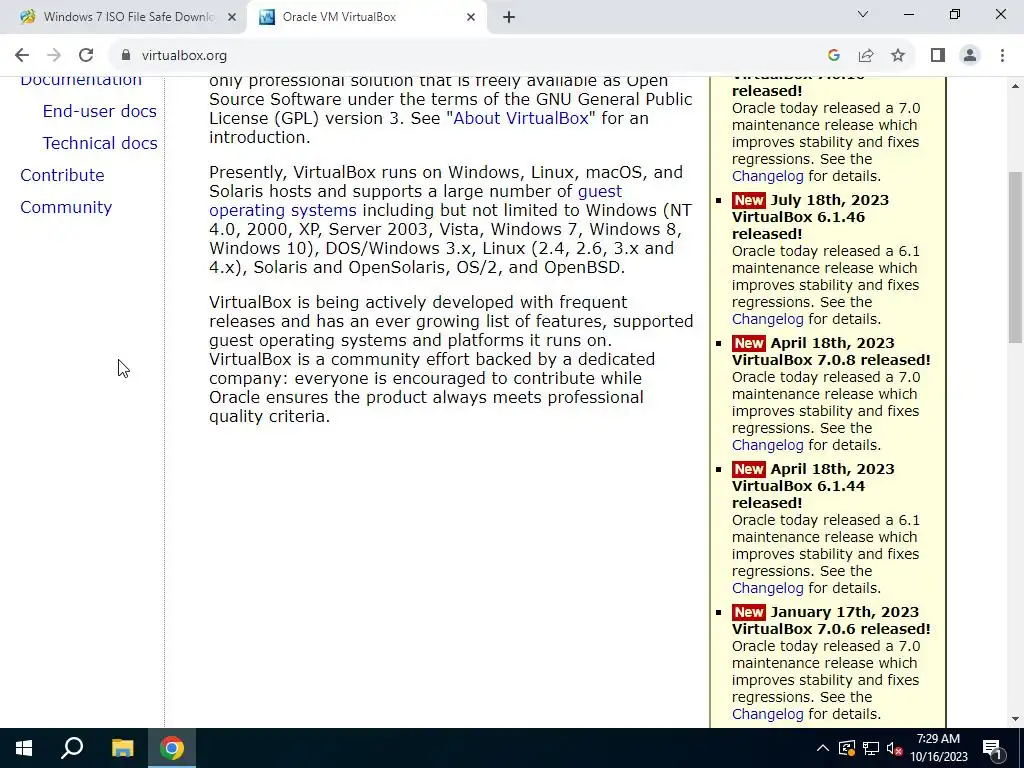Image resolution: width=1024 pixels, height=768 pixels.
Task: Click the New badge beside July 18th, 2023
Action: (748, 200)
